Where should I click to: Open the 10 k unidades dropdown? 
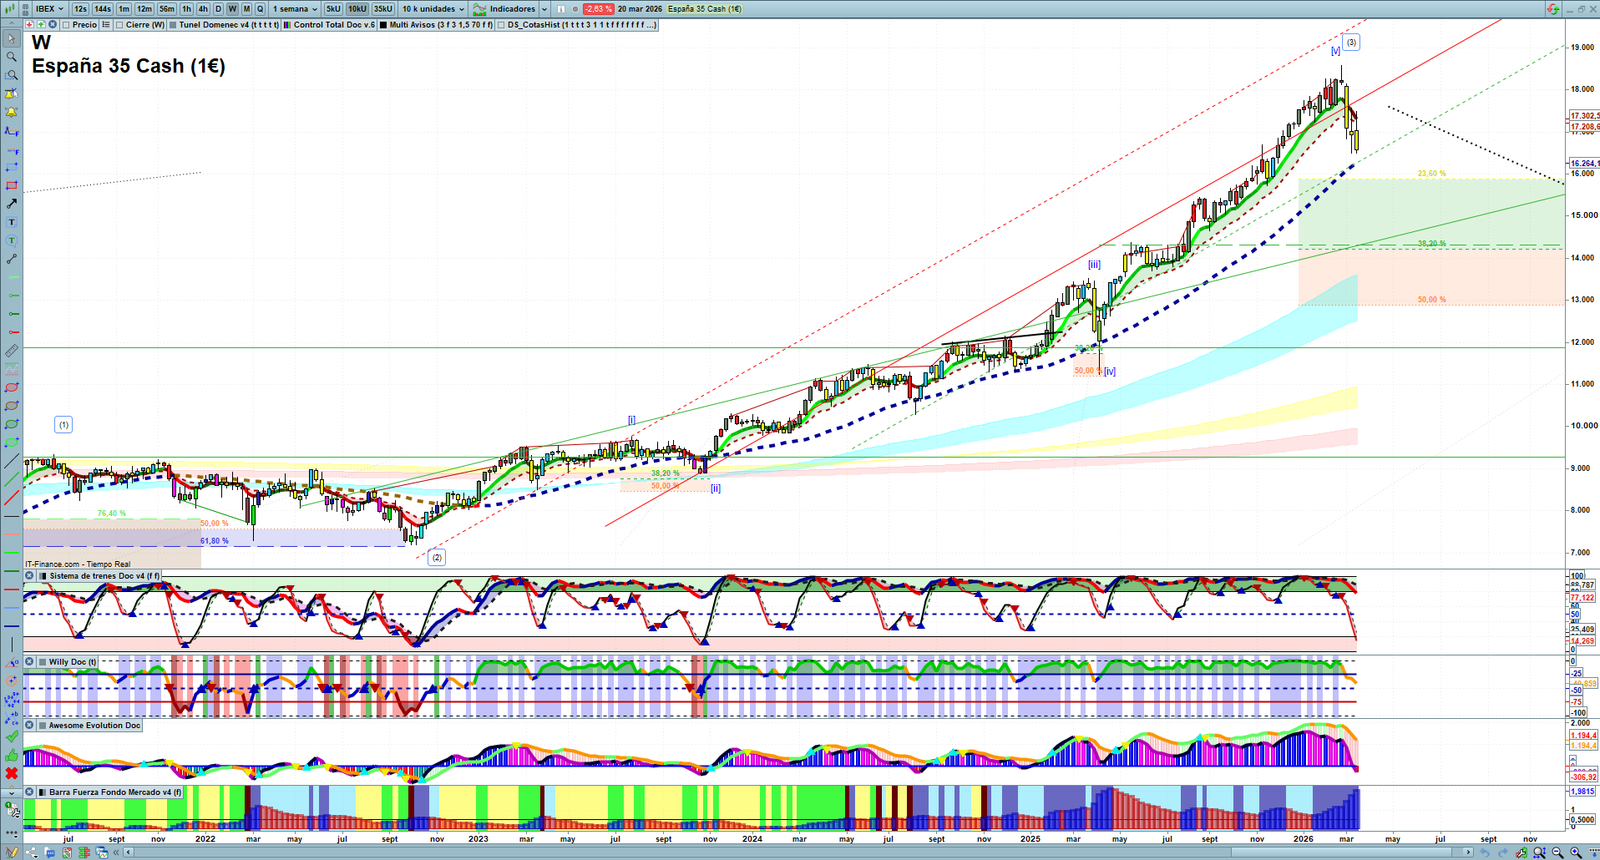(433, 9)
